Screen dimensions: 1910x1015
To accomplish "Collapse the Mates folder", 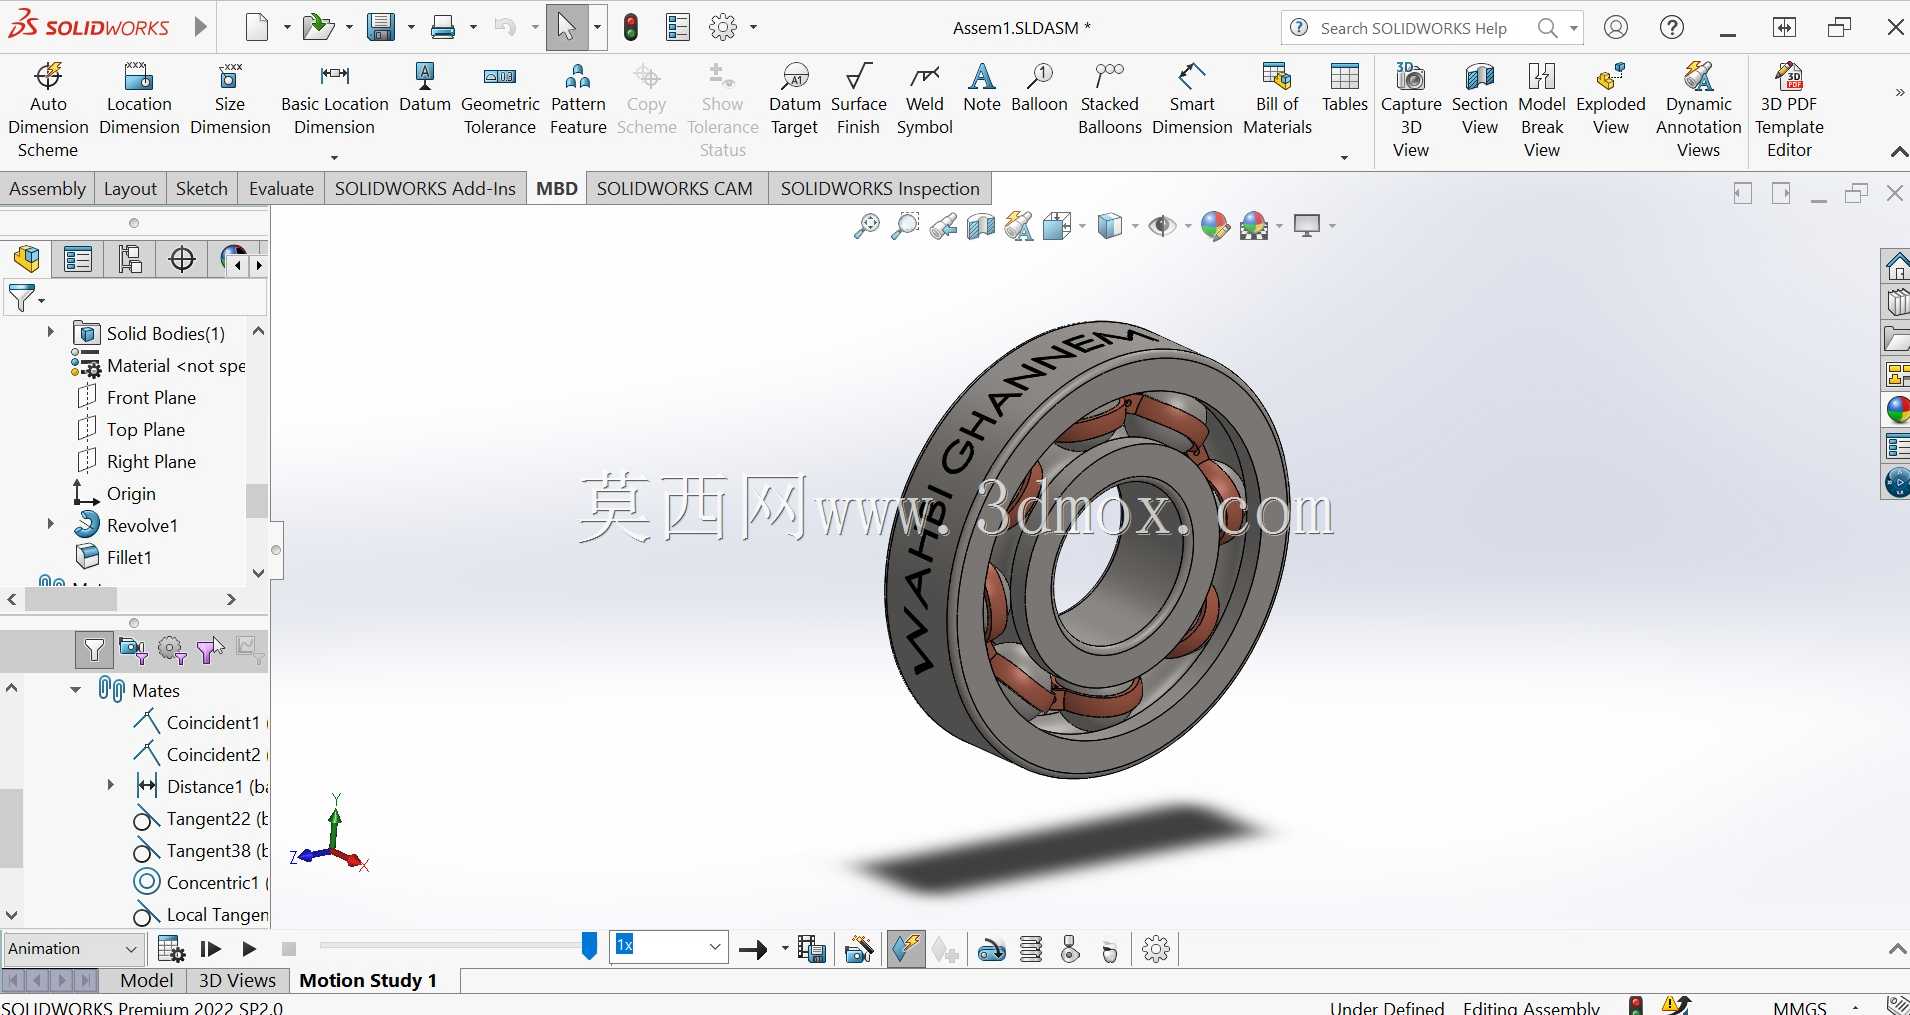I will click(x=76, y=690).
